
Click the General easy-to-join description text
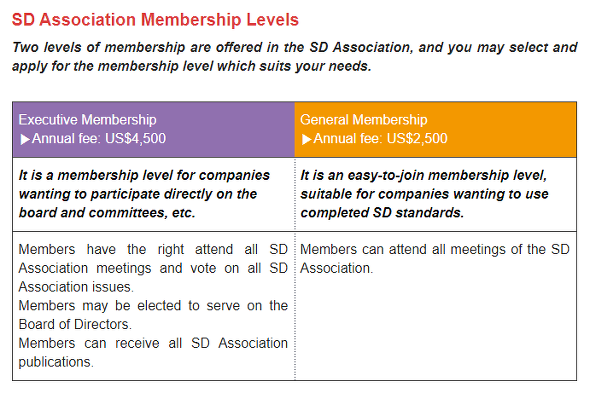[x=424, y=194]
